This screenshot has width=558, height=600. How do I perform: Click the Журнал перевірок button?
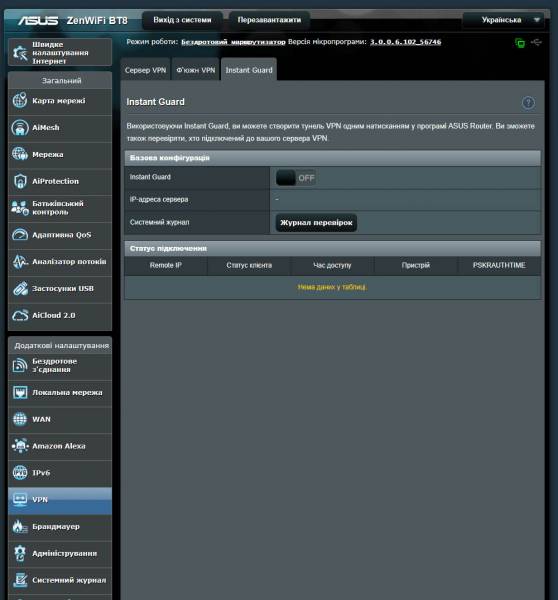click(316, 223)
